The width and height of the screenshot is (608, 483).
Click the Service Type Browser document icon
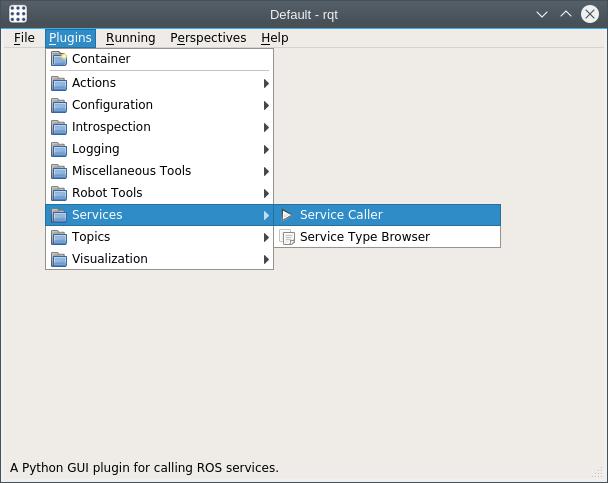coord(287,237)
